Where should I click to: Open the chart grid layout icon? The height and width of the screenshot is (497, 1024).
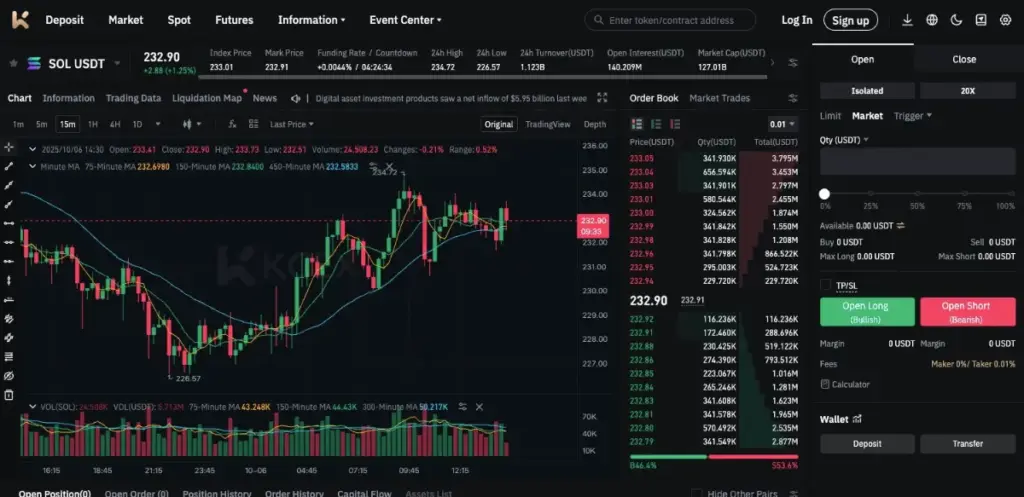point(253,124)
